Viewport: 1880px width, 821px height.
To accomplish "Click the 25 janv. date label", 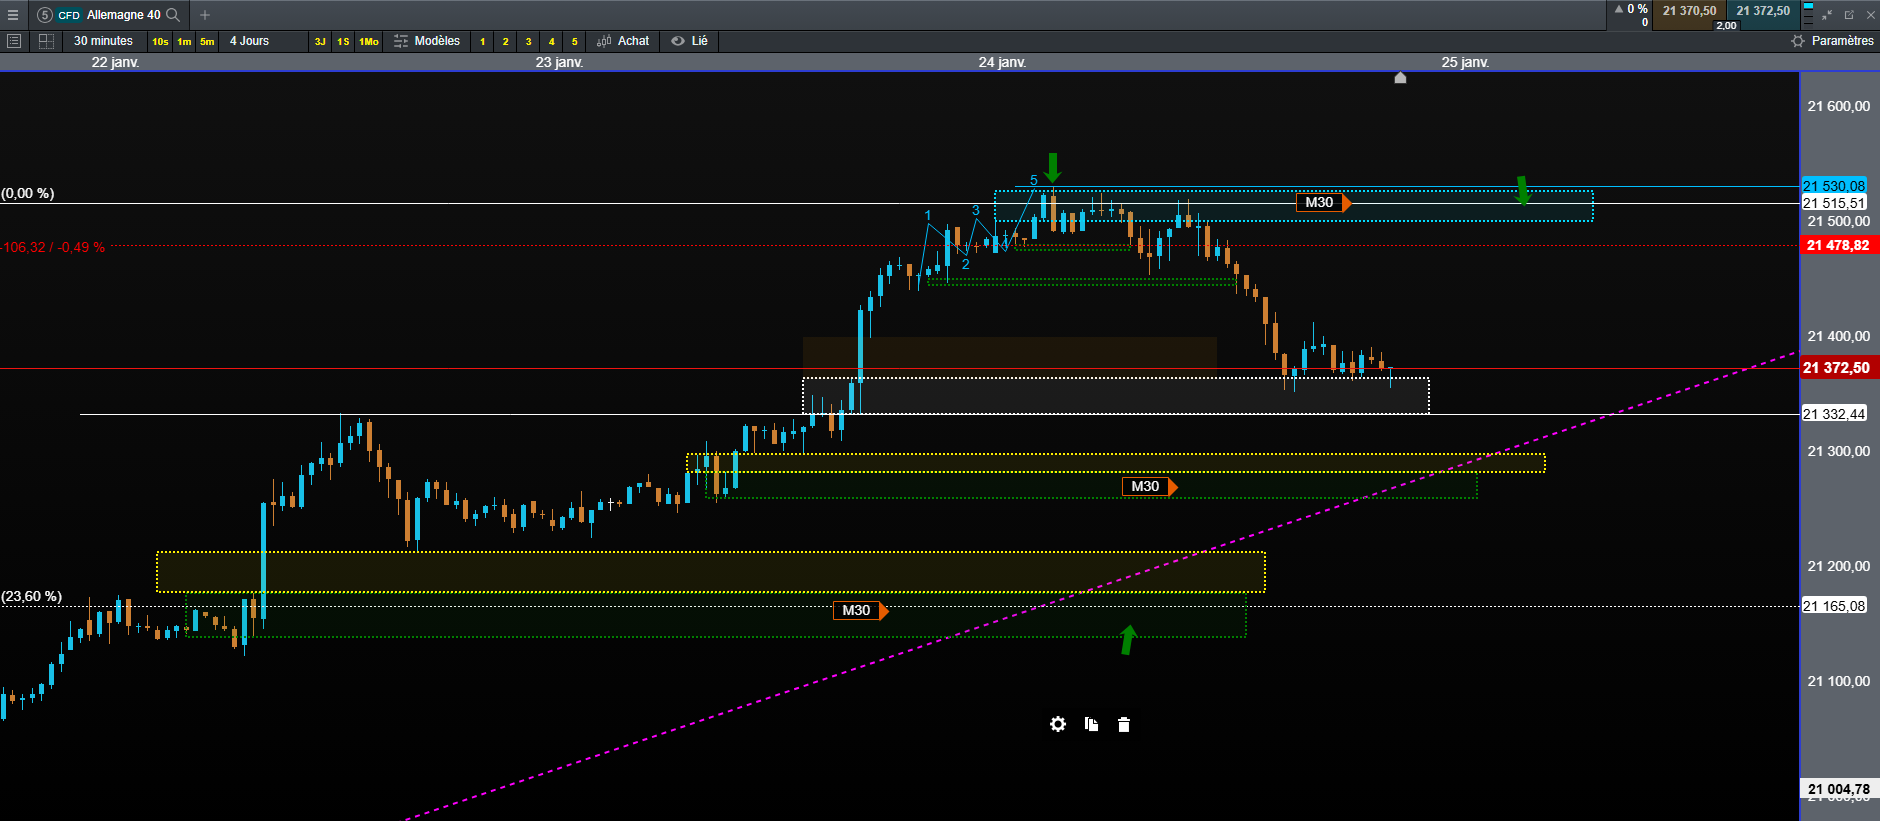I will [1465, 62].
